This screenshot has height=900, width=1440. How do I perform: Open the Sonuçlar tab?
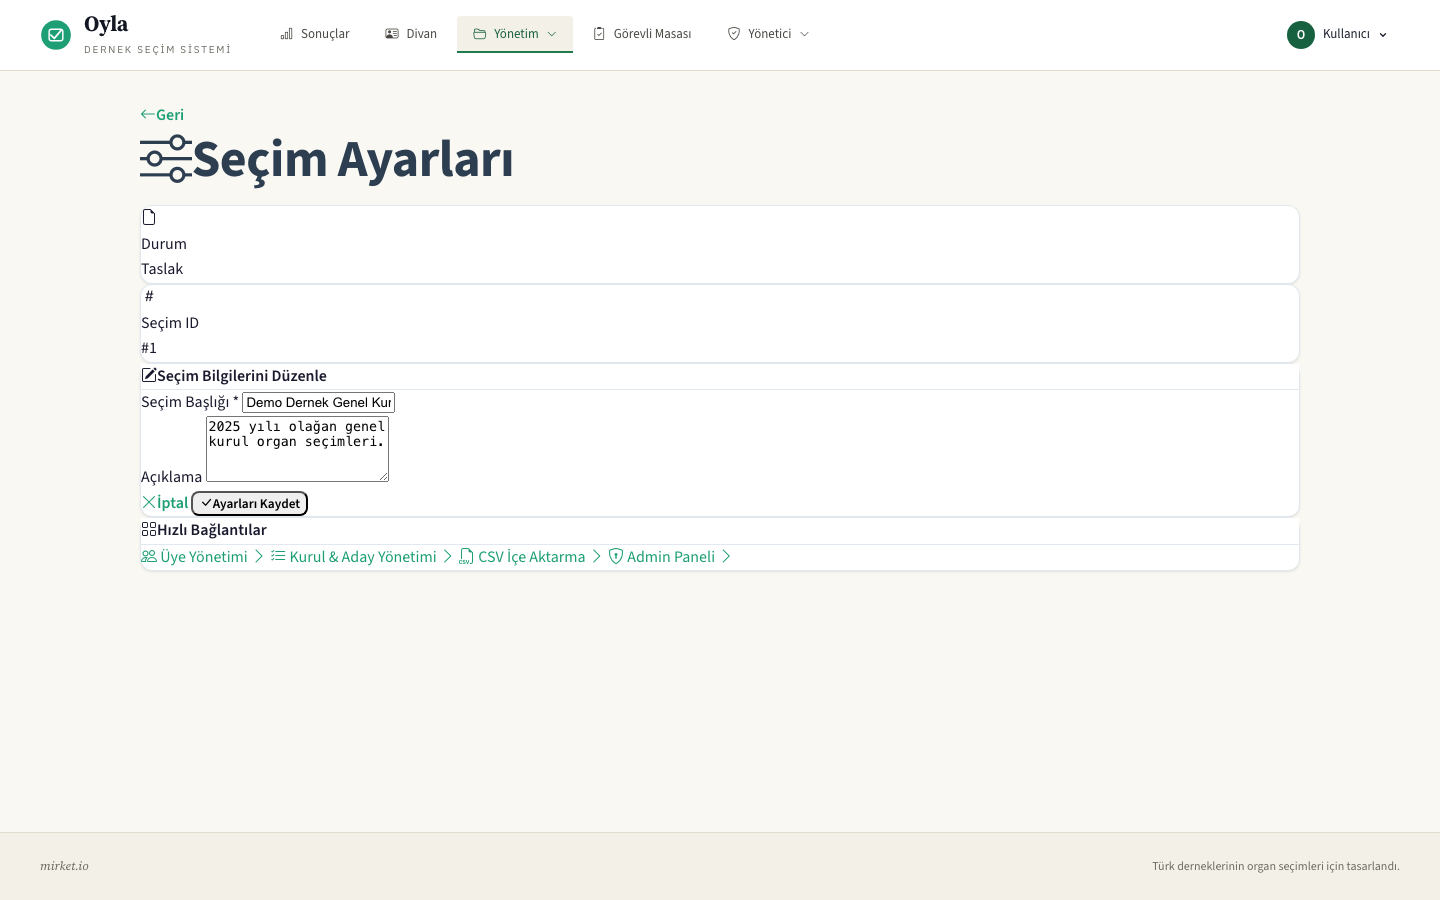pyautogui.click(x=315, y=34)
